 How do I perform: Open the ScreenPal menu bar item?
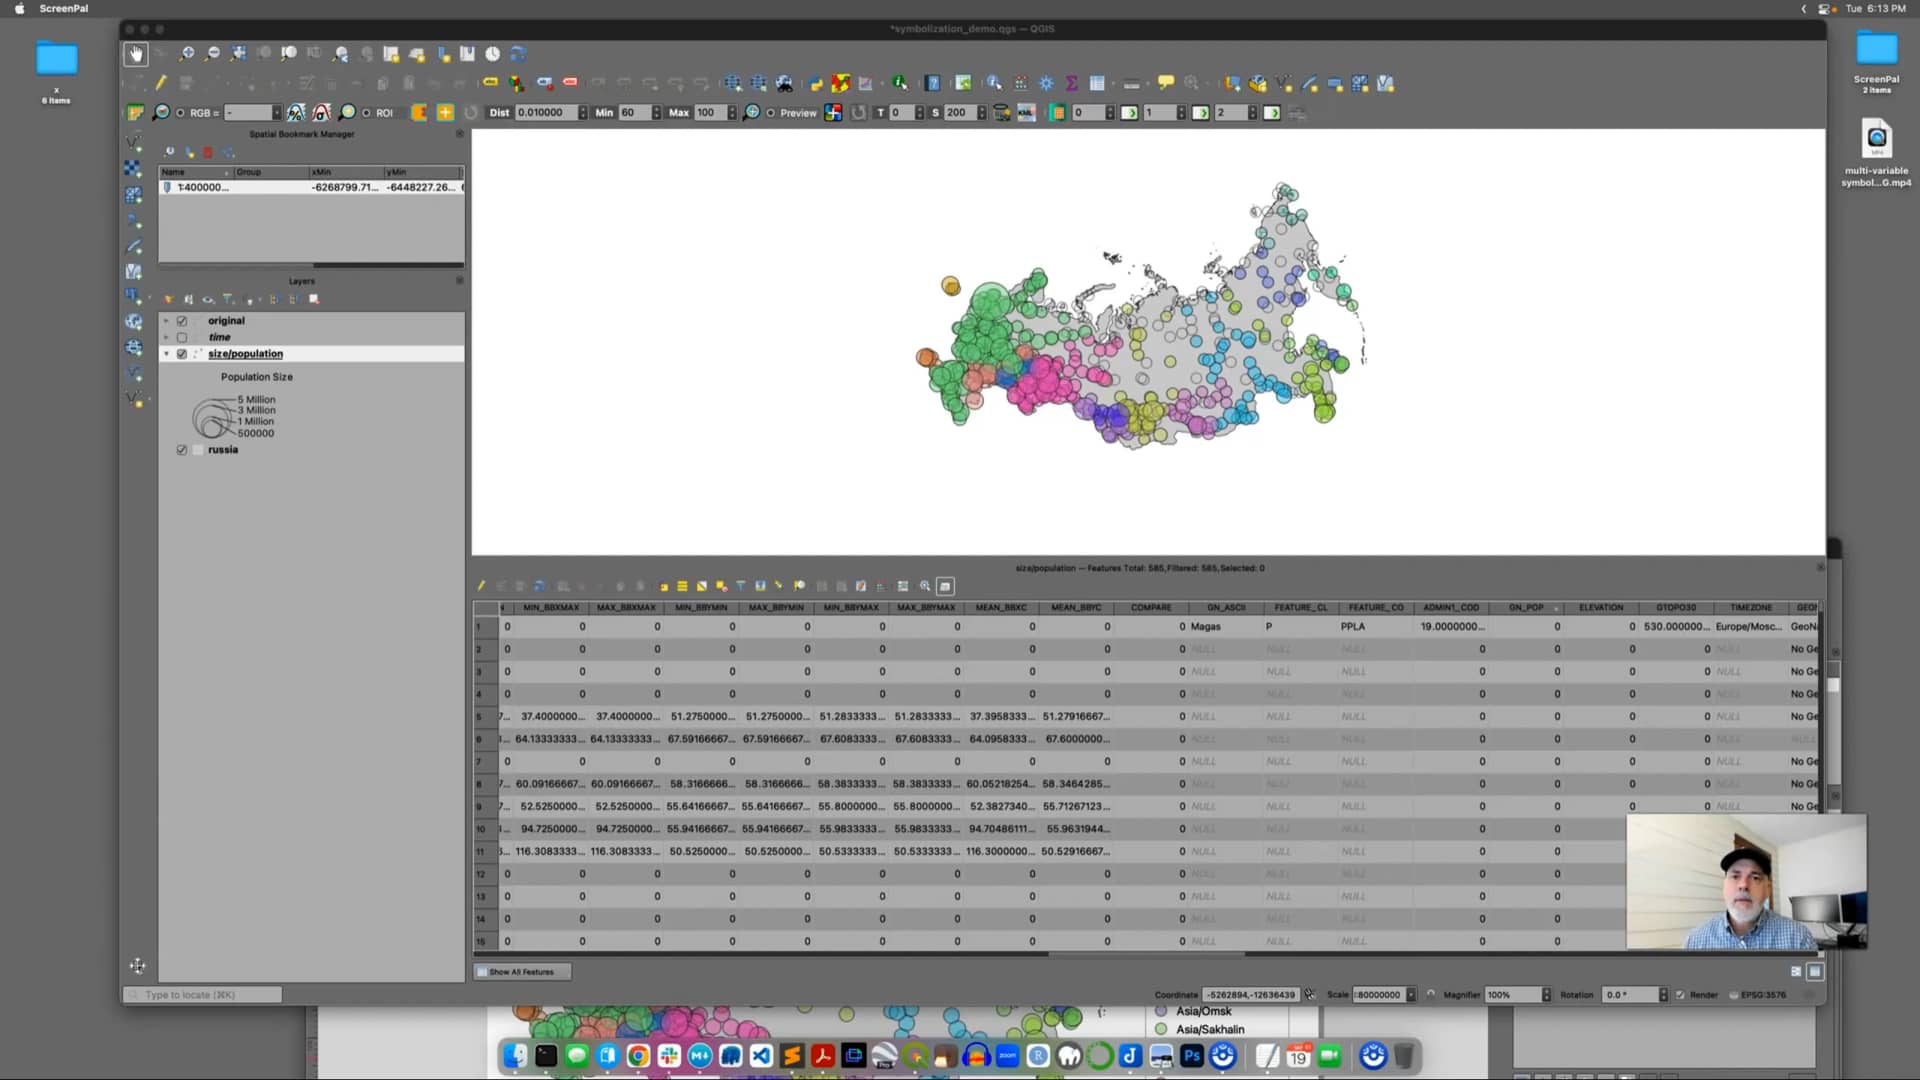click(62, 8)
